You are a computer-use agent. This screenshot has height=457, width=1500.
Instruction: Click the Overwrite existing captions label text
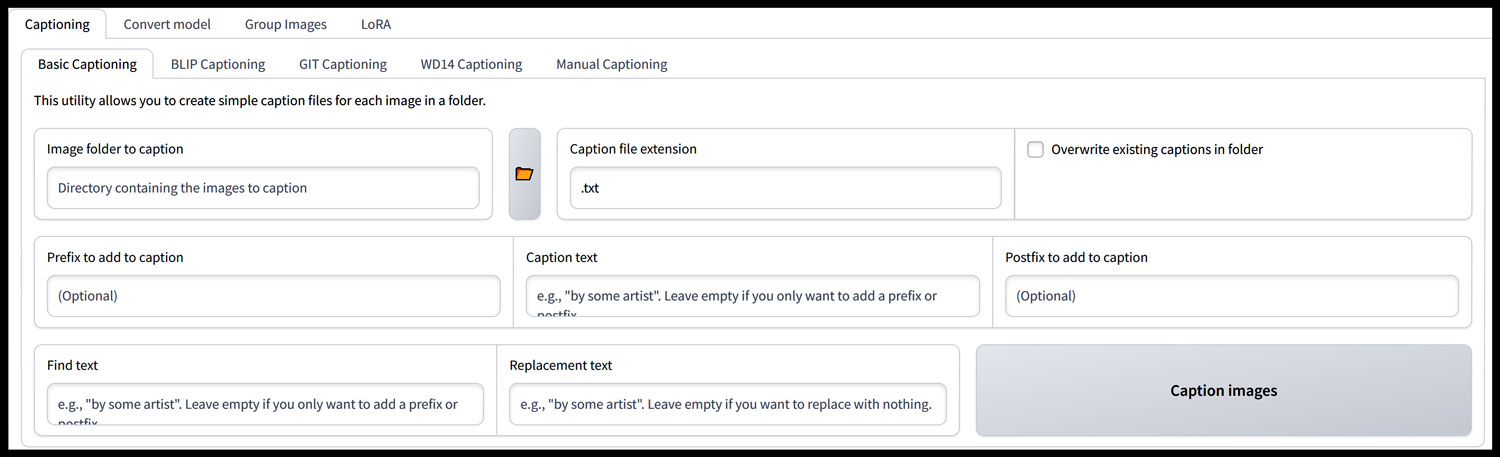coord(1157,150)
